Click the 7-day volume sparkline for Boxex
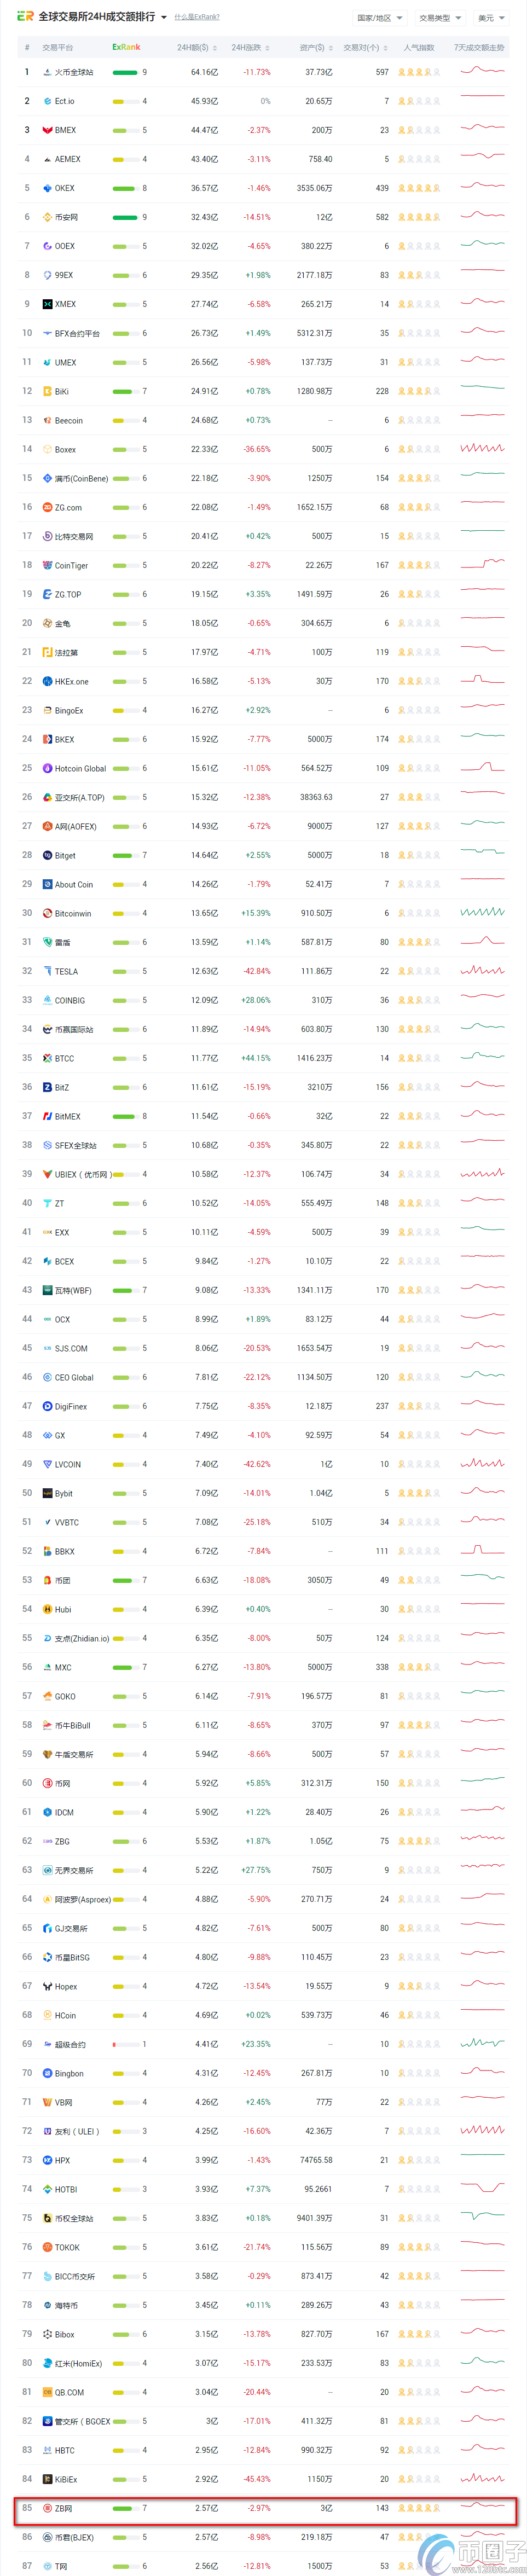The image size is (527, 2576). [x=482, y=448]
